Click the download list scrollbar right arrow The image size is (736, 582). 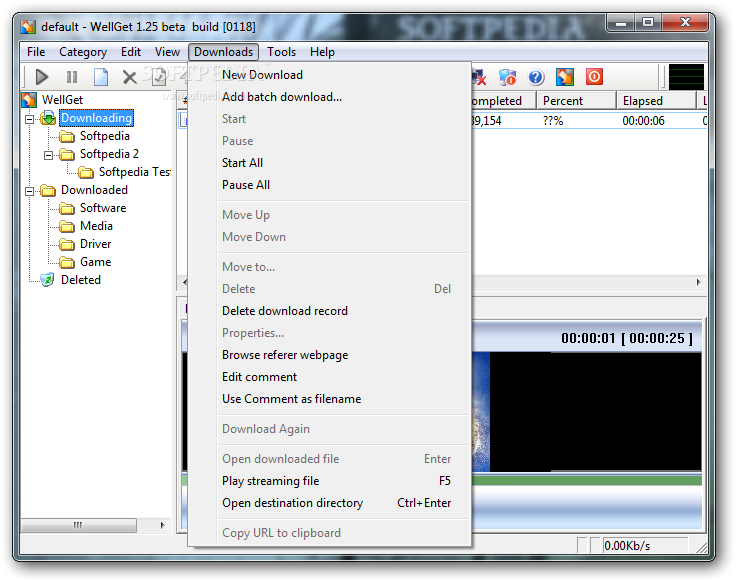click(x=698, y=282)
